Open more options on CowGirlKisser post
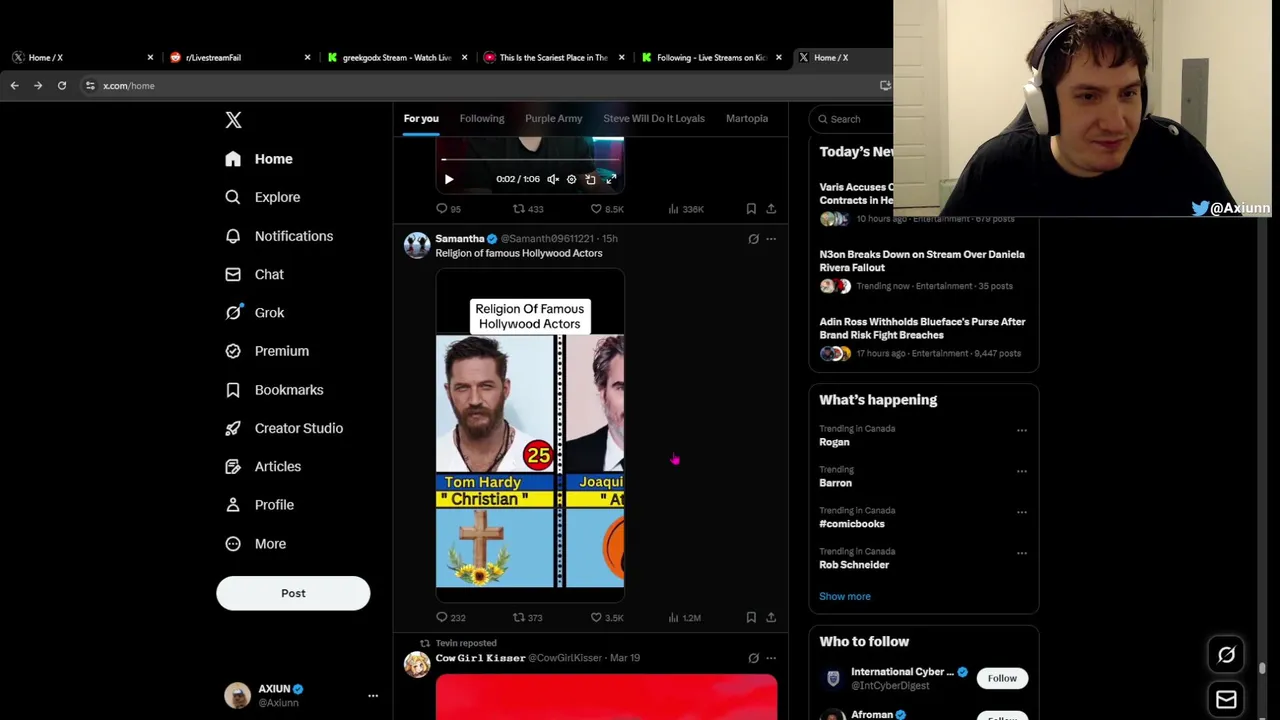This screenshot has height=720, width=1280. 771,658
